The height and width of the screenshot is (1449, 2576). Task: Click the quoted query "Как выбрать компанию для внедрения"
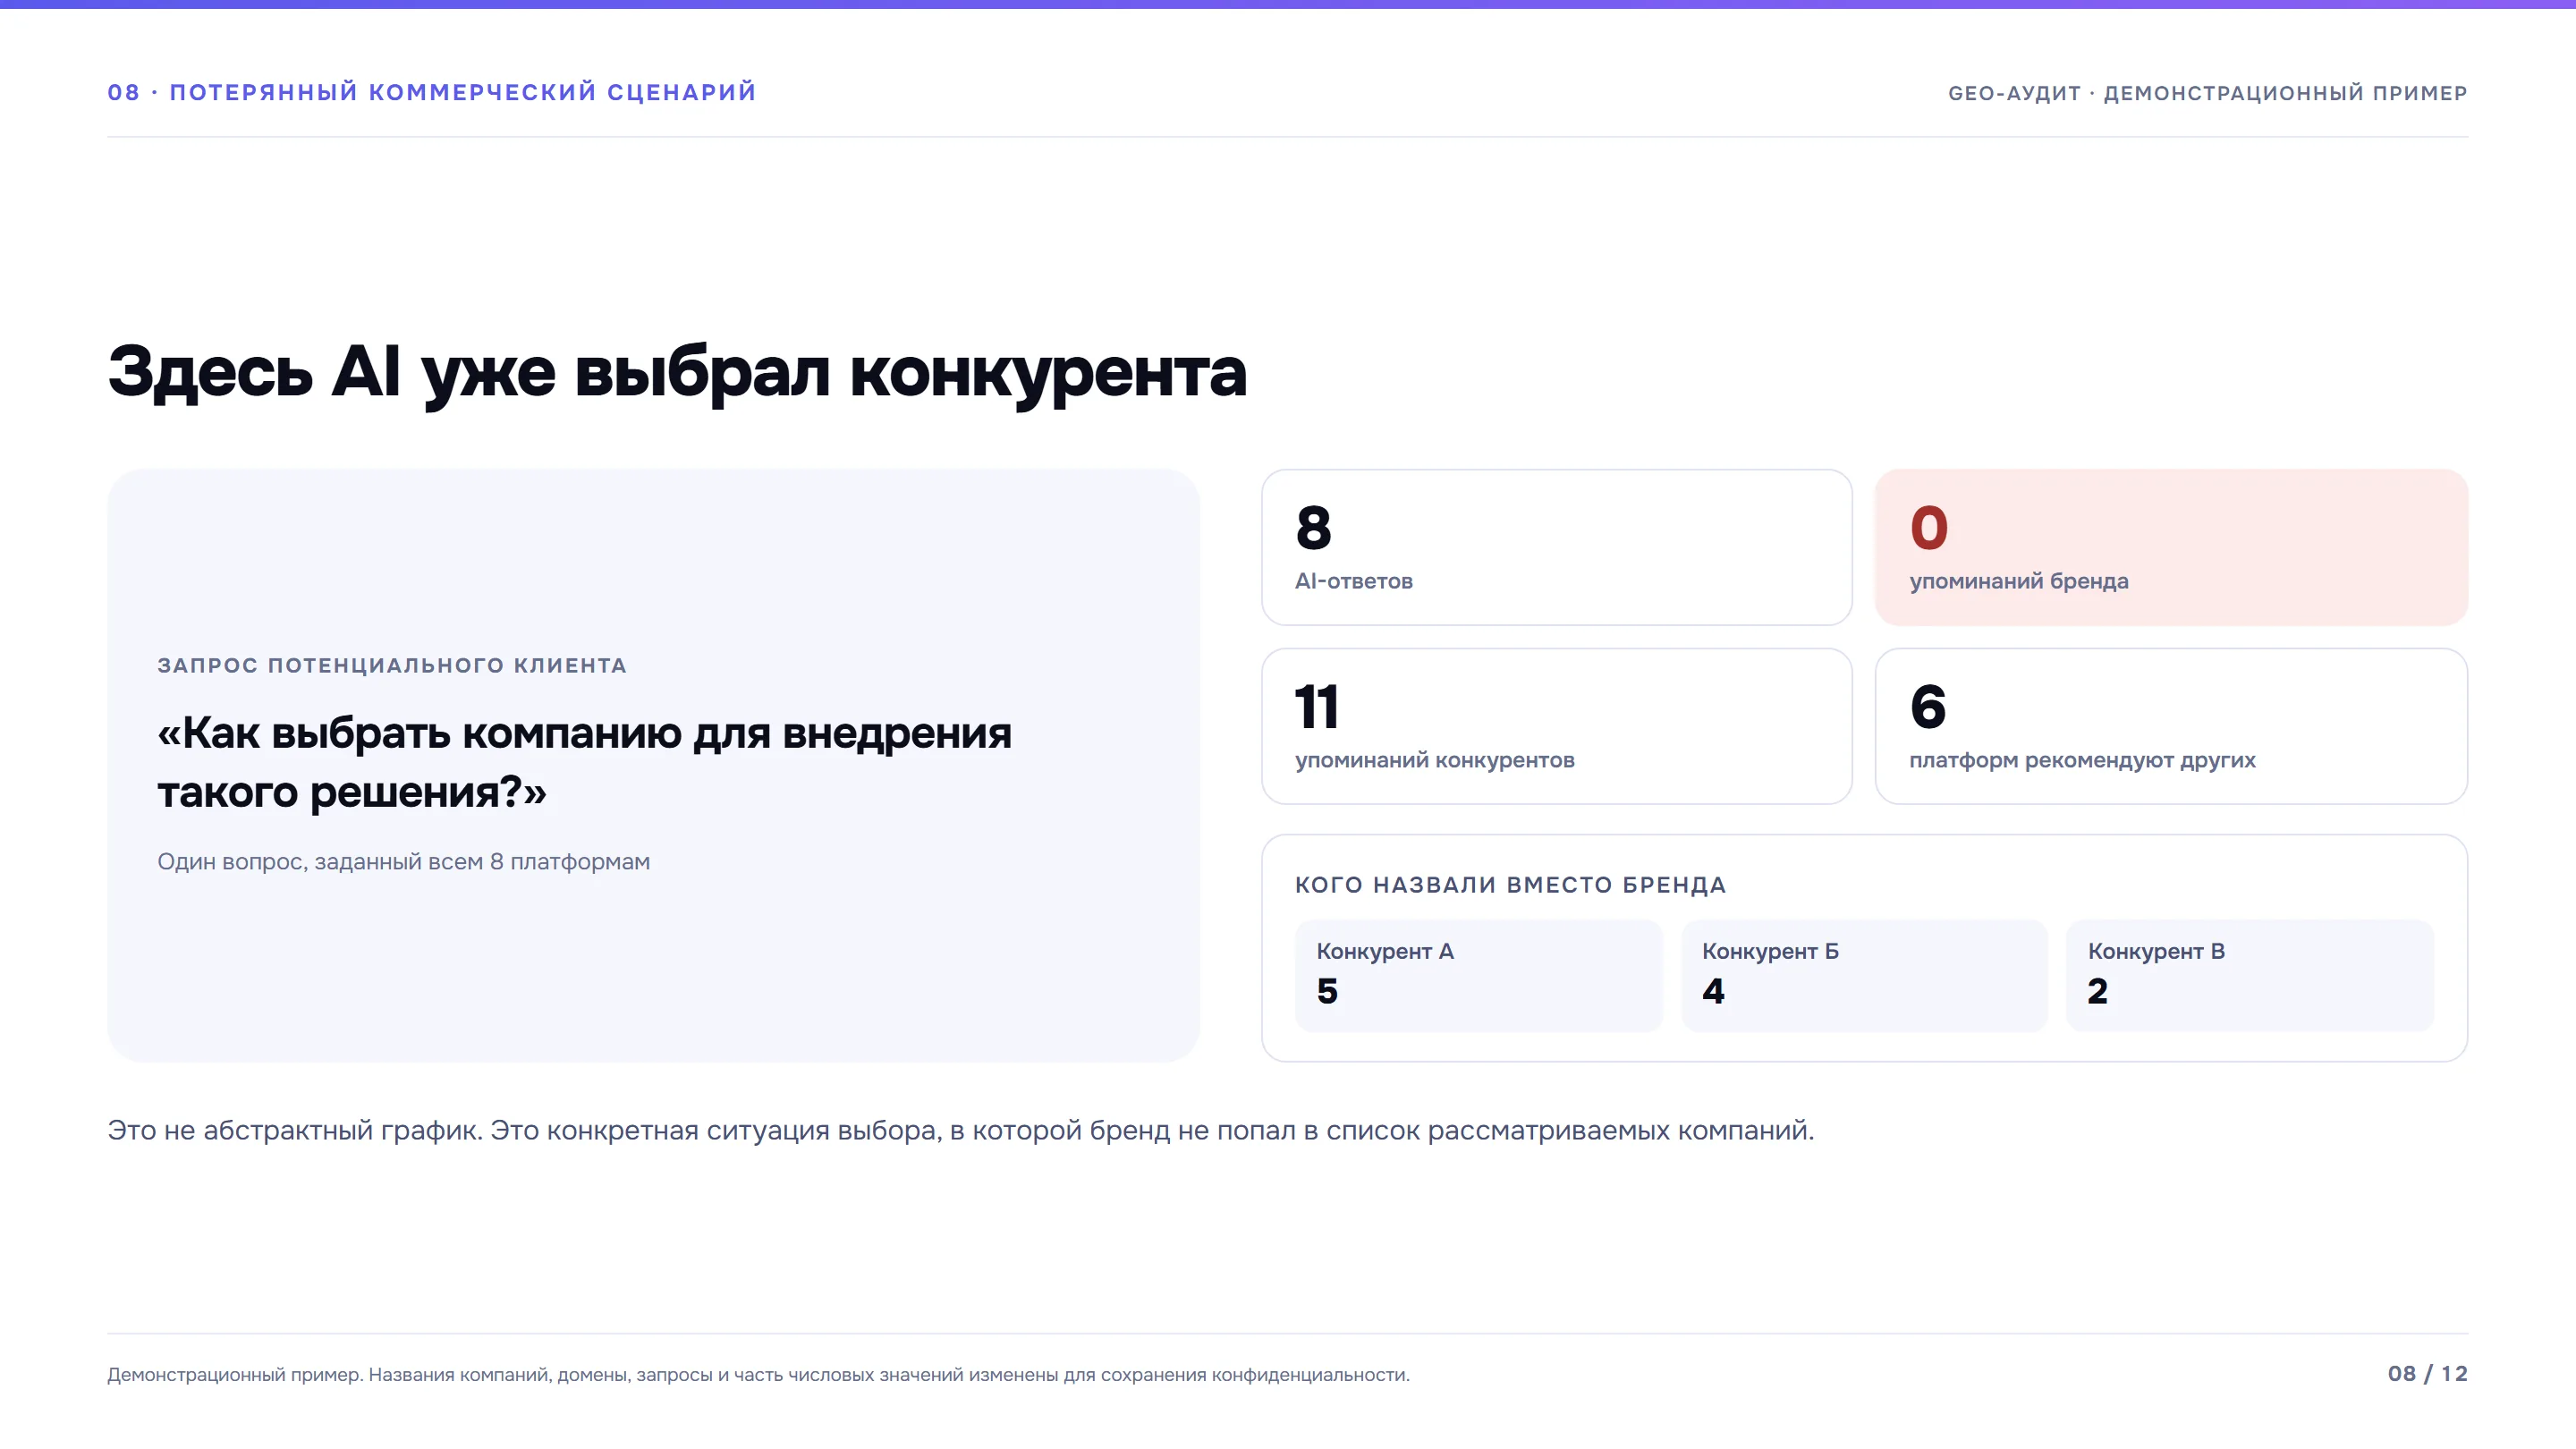584,733
